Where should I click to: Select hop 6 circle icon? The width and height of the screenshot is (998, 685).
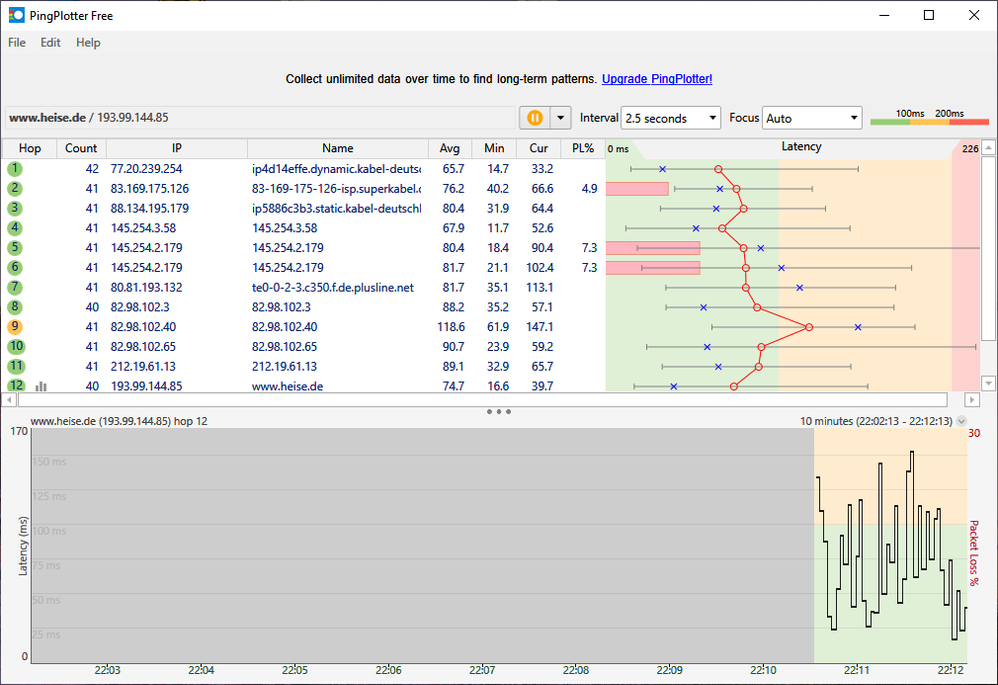click(15, 267)
